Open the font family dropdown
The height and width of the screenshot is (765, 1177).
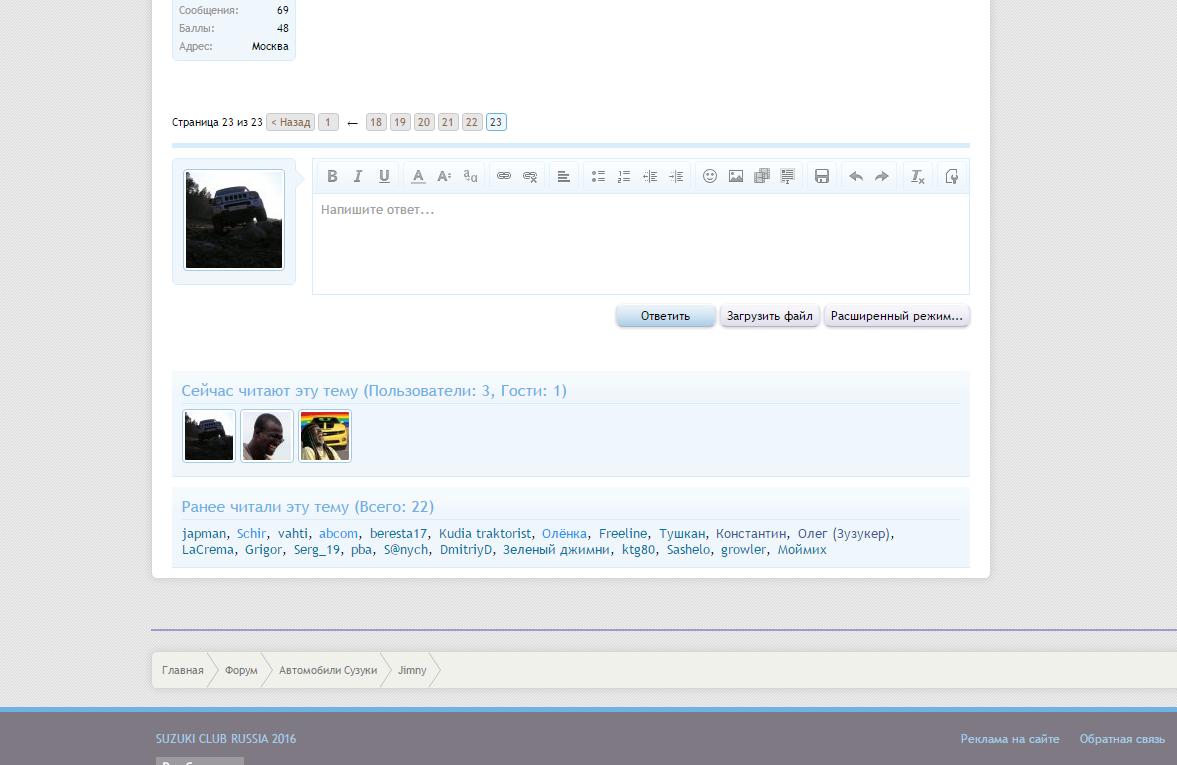(x=471, y=176)
